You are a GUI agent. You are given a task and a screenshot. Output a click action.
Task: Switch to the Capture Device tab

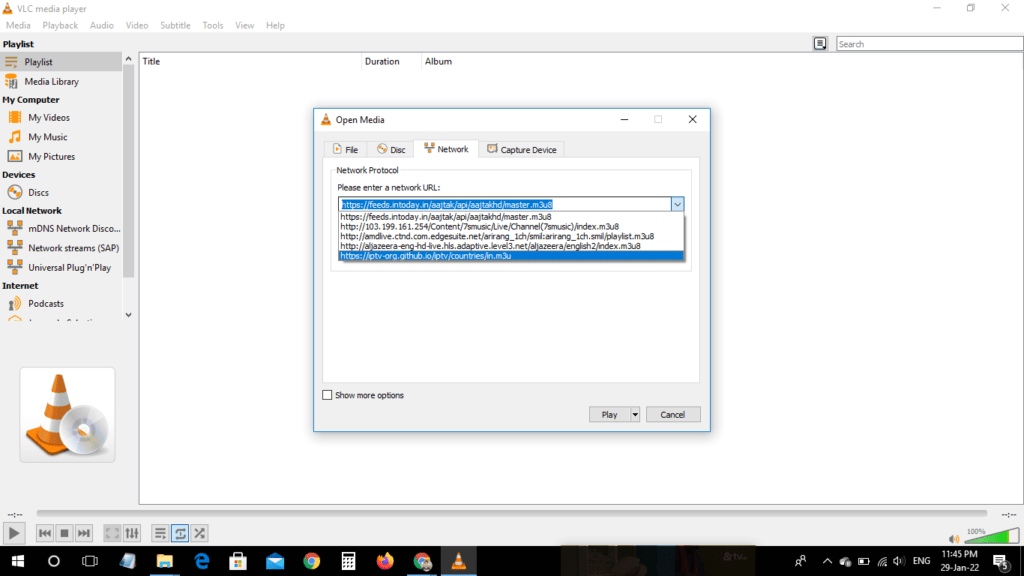click(522, 150)
